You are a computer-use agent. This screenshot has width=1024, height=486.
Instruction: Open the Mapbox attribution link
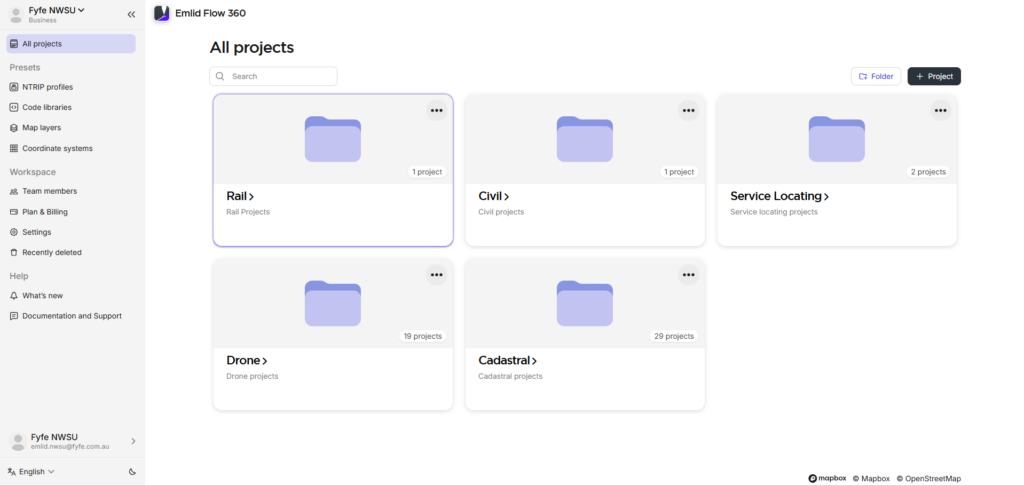(x=871, y=479)
